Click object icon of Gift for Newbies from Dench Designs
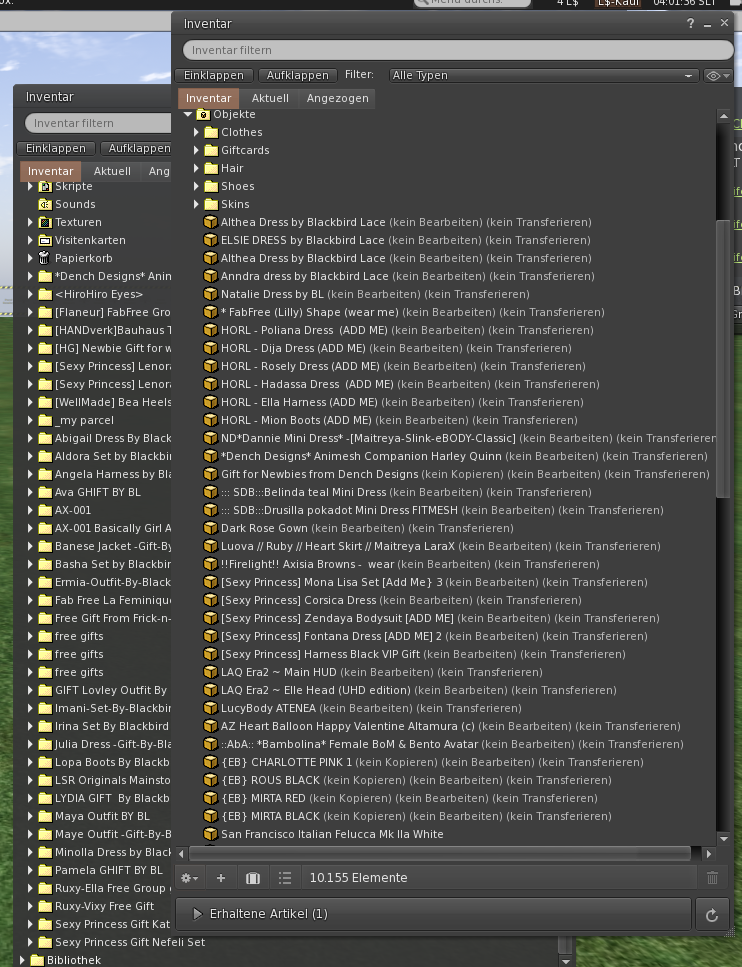 210,474
